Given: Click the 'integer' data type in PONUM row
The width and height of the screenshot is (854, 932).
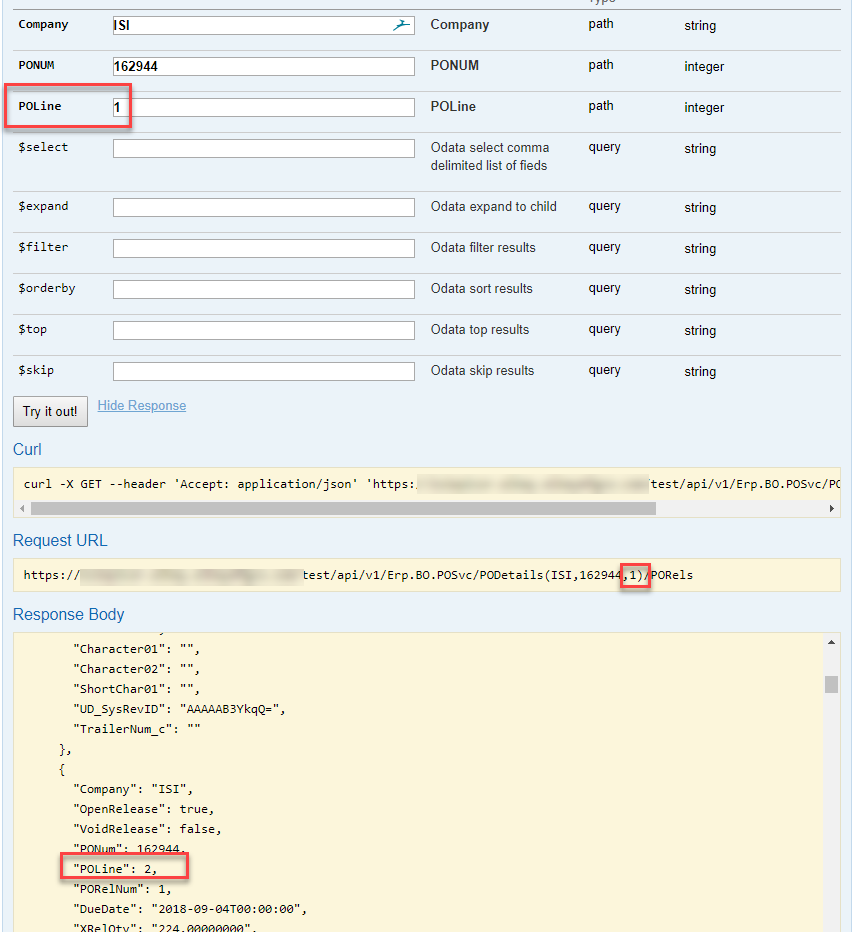Looking at the screenshot, I should pyautogui.click(x=704, y=67).
